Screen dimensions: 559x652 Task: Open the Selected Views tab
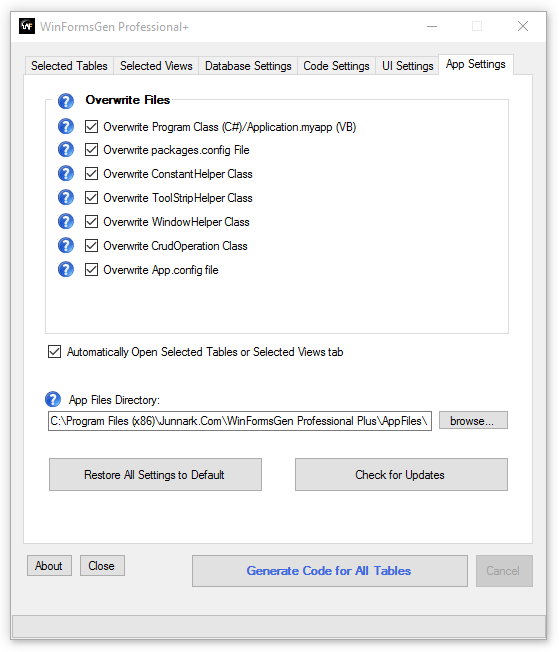(x=156, y=66)
